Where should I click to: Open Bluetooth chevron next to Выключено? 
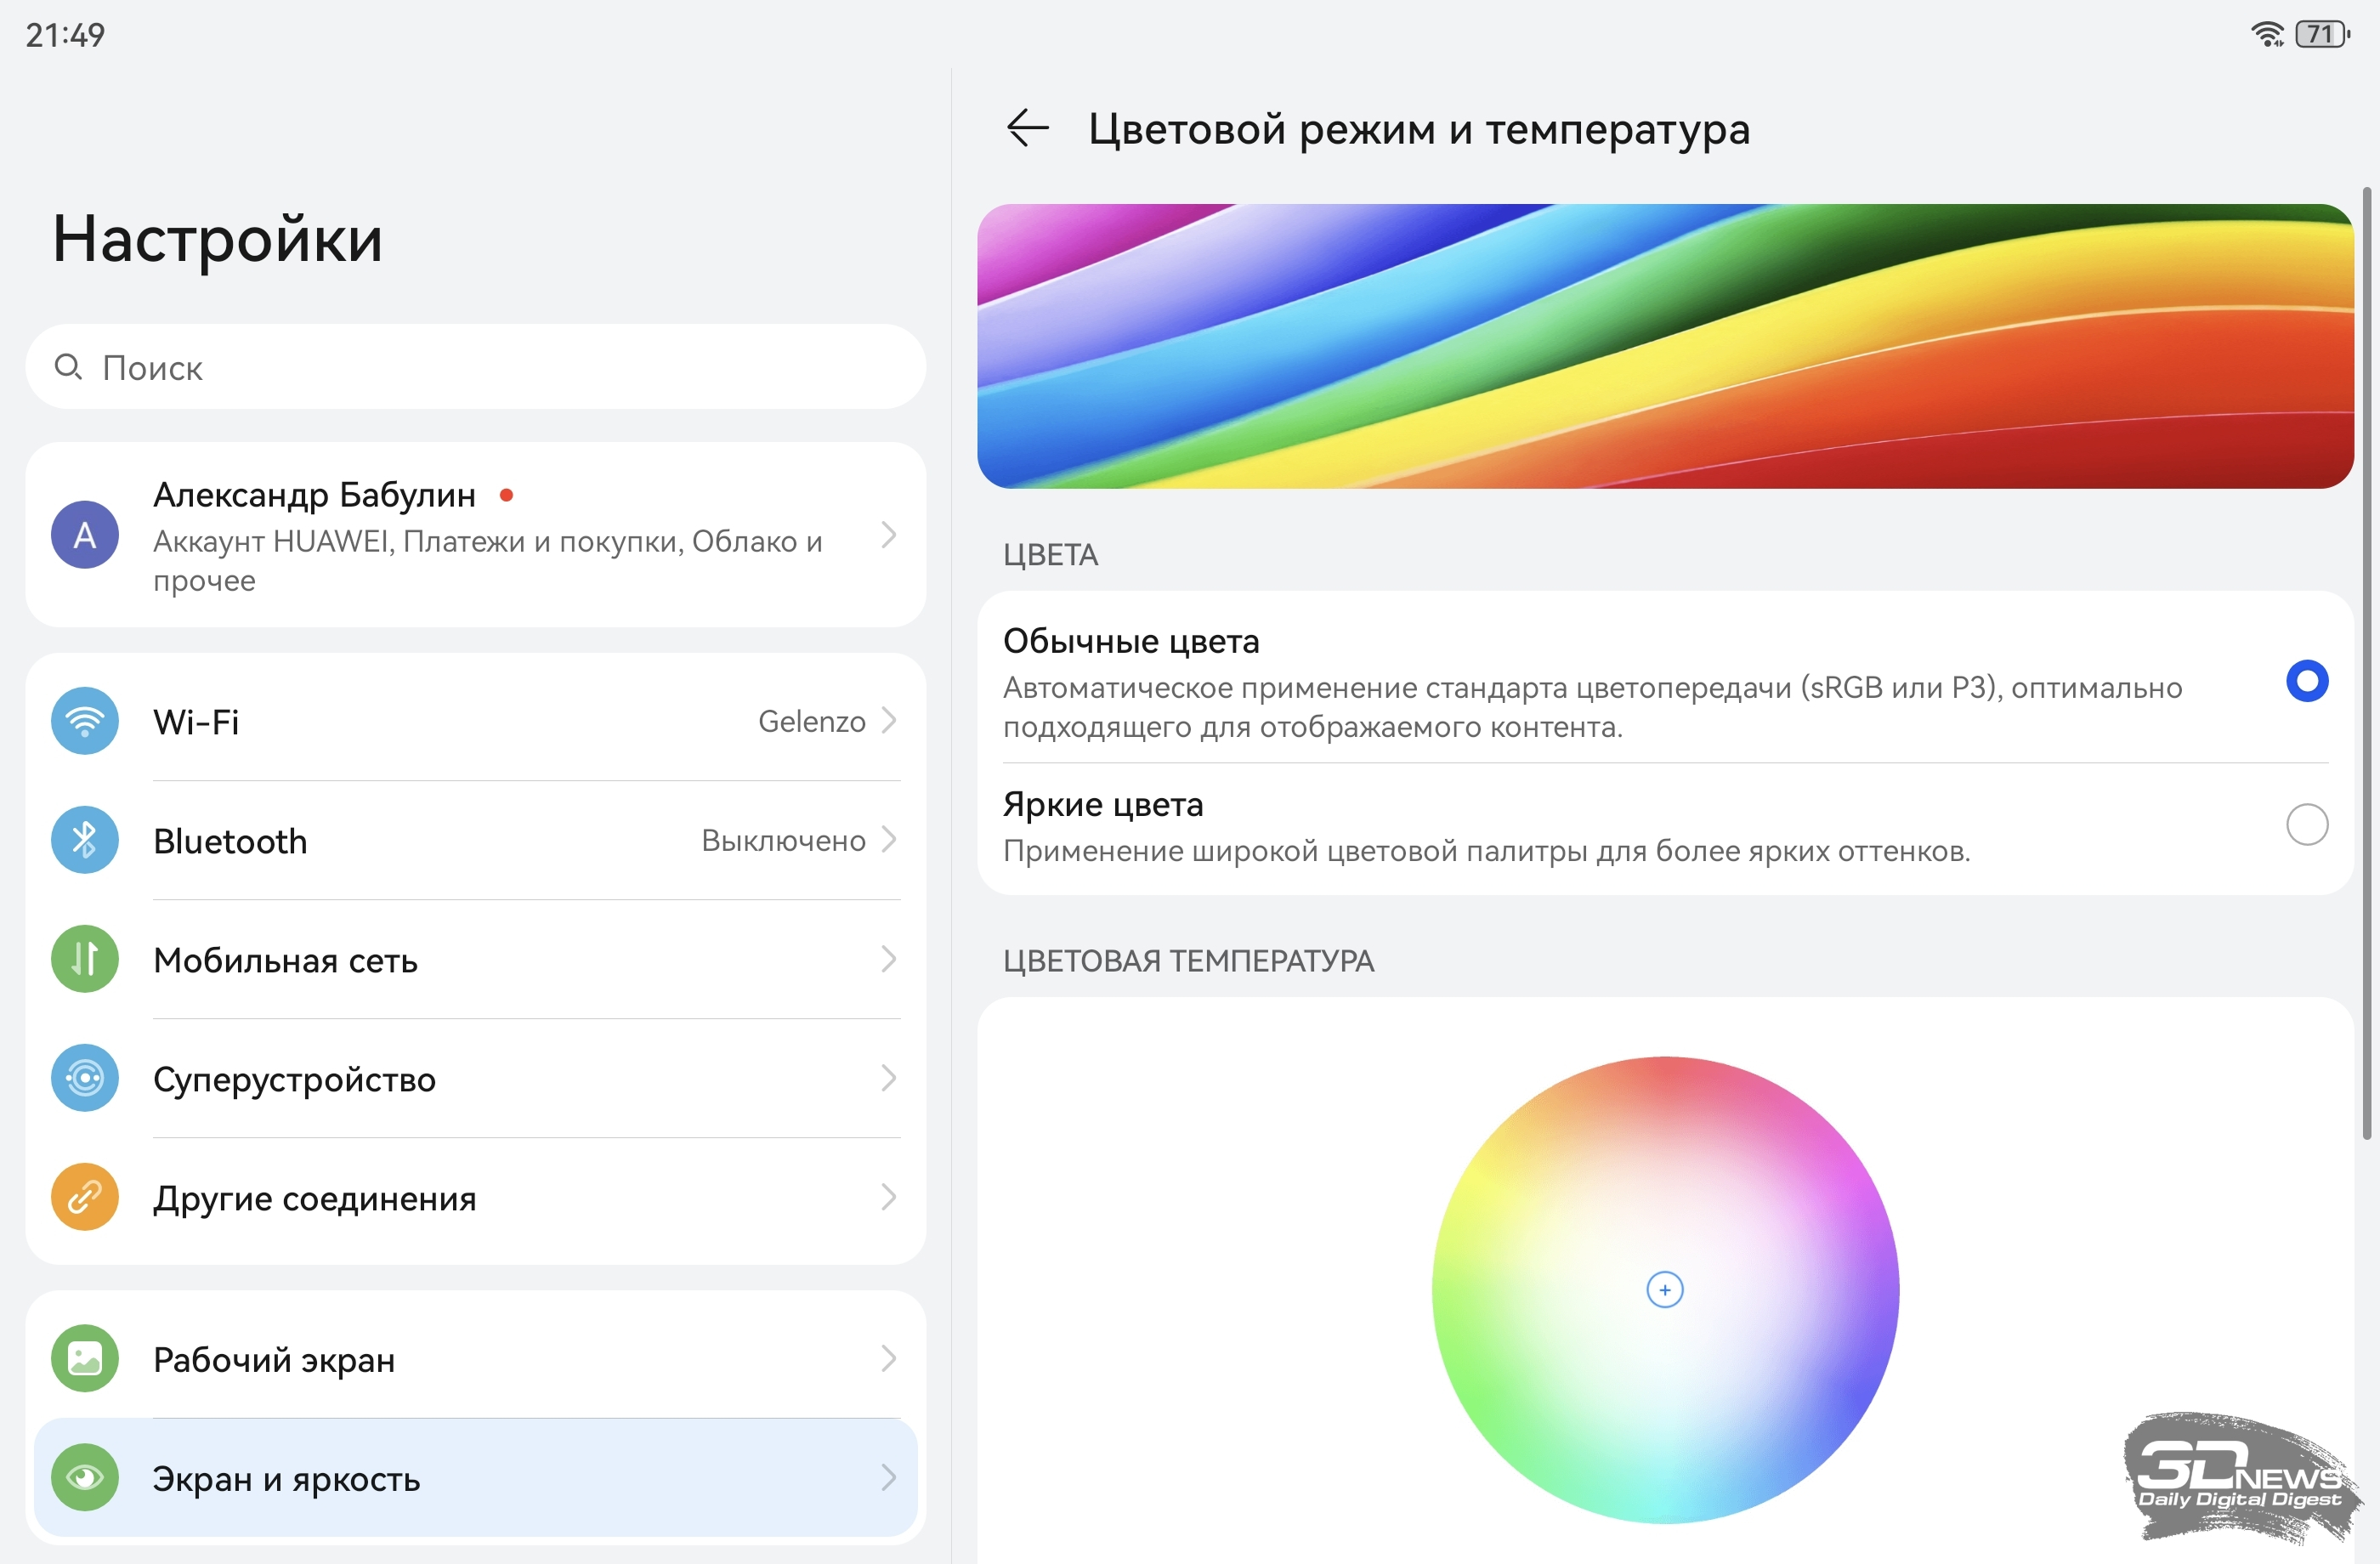888,840
